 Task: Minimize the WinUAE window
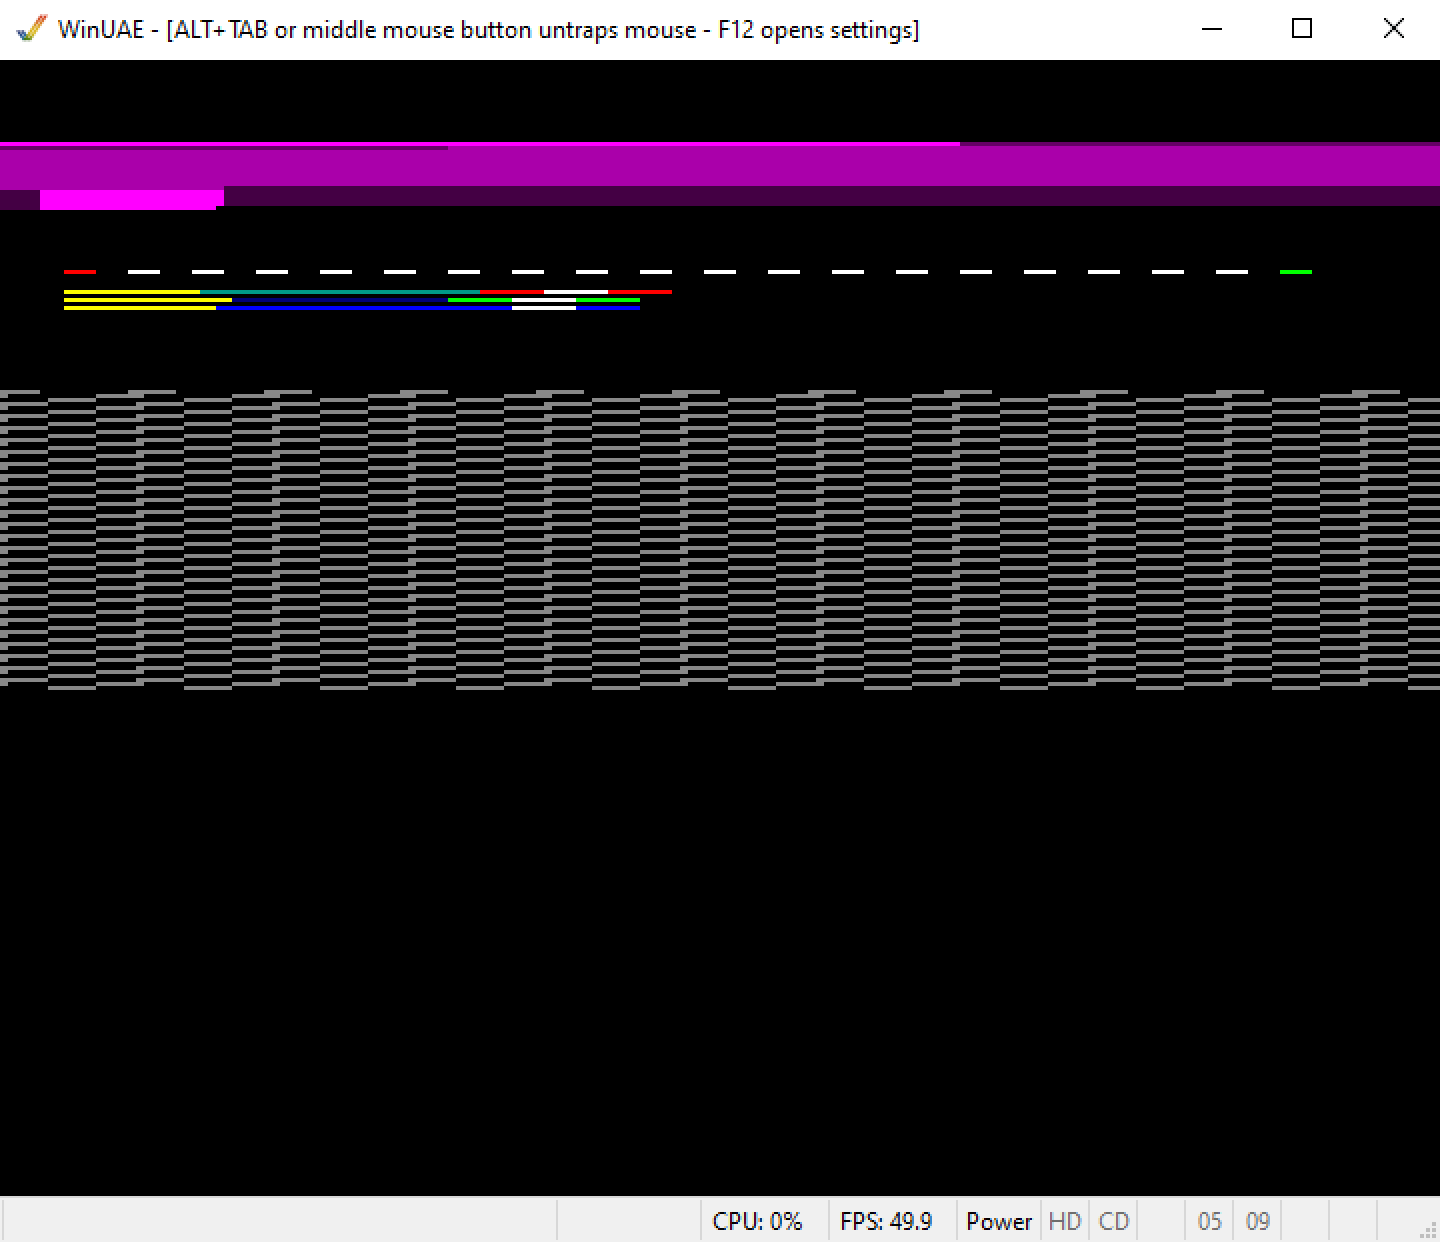tap(1212, 29)
